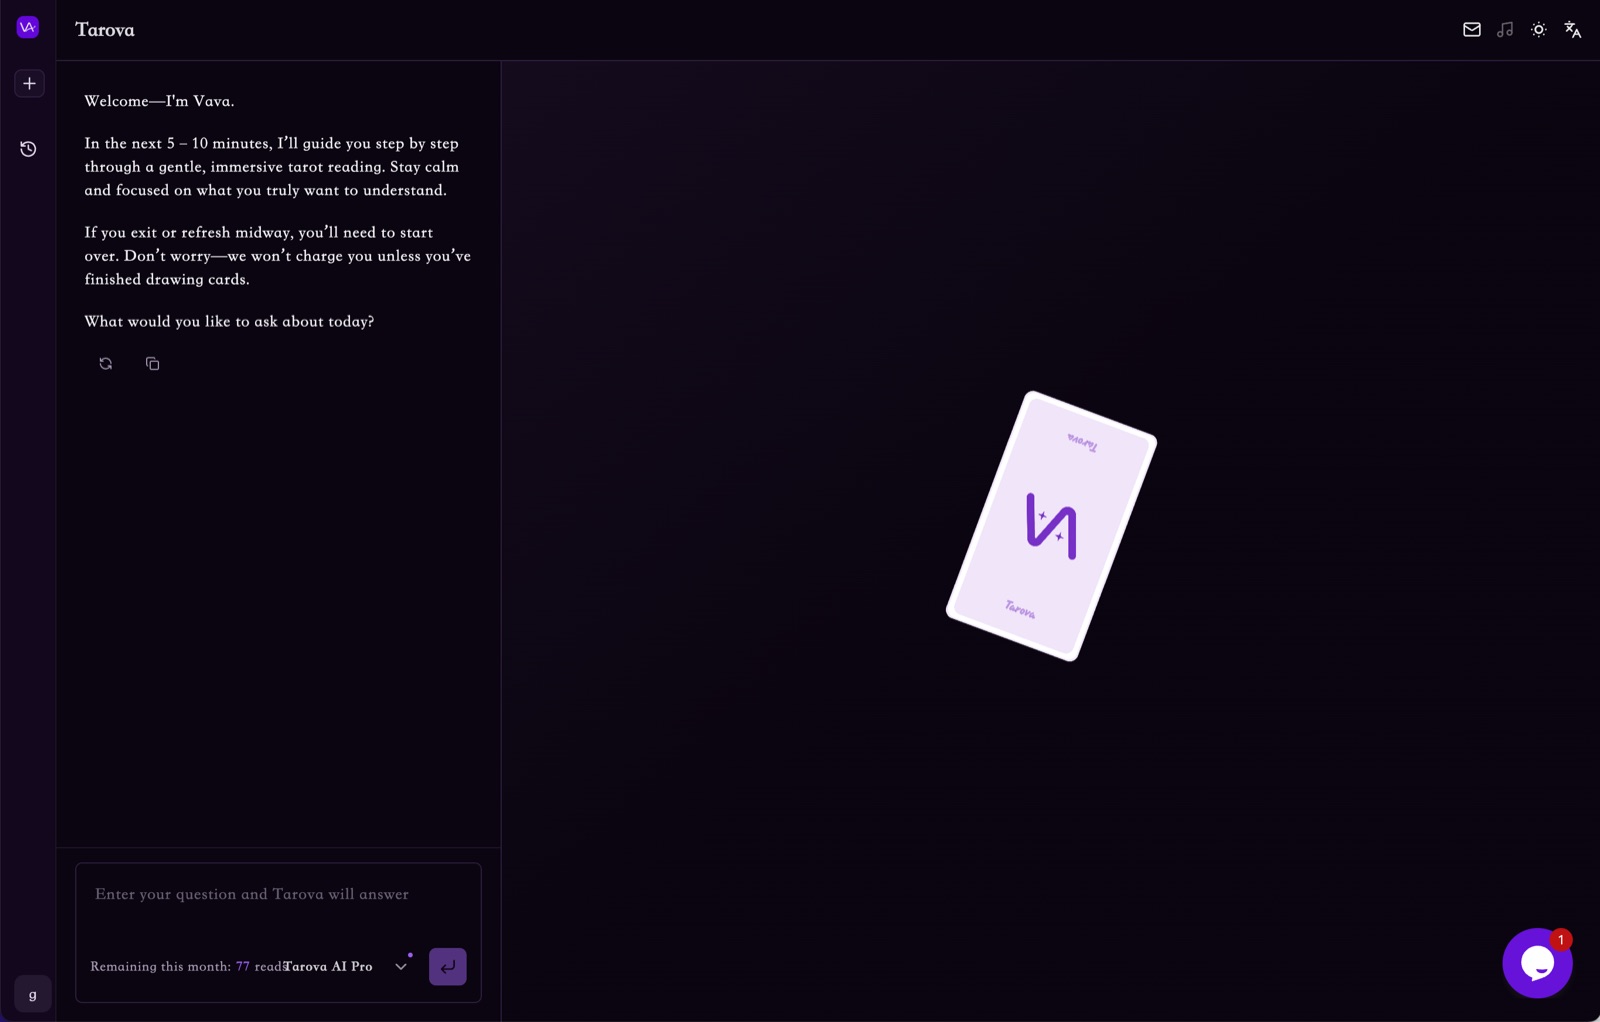Click the Tarova logo icon
This screenshot has width=1600, height=1022.
point(28,27)
